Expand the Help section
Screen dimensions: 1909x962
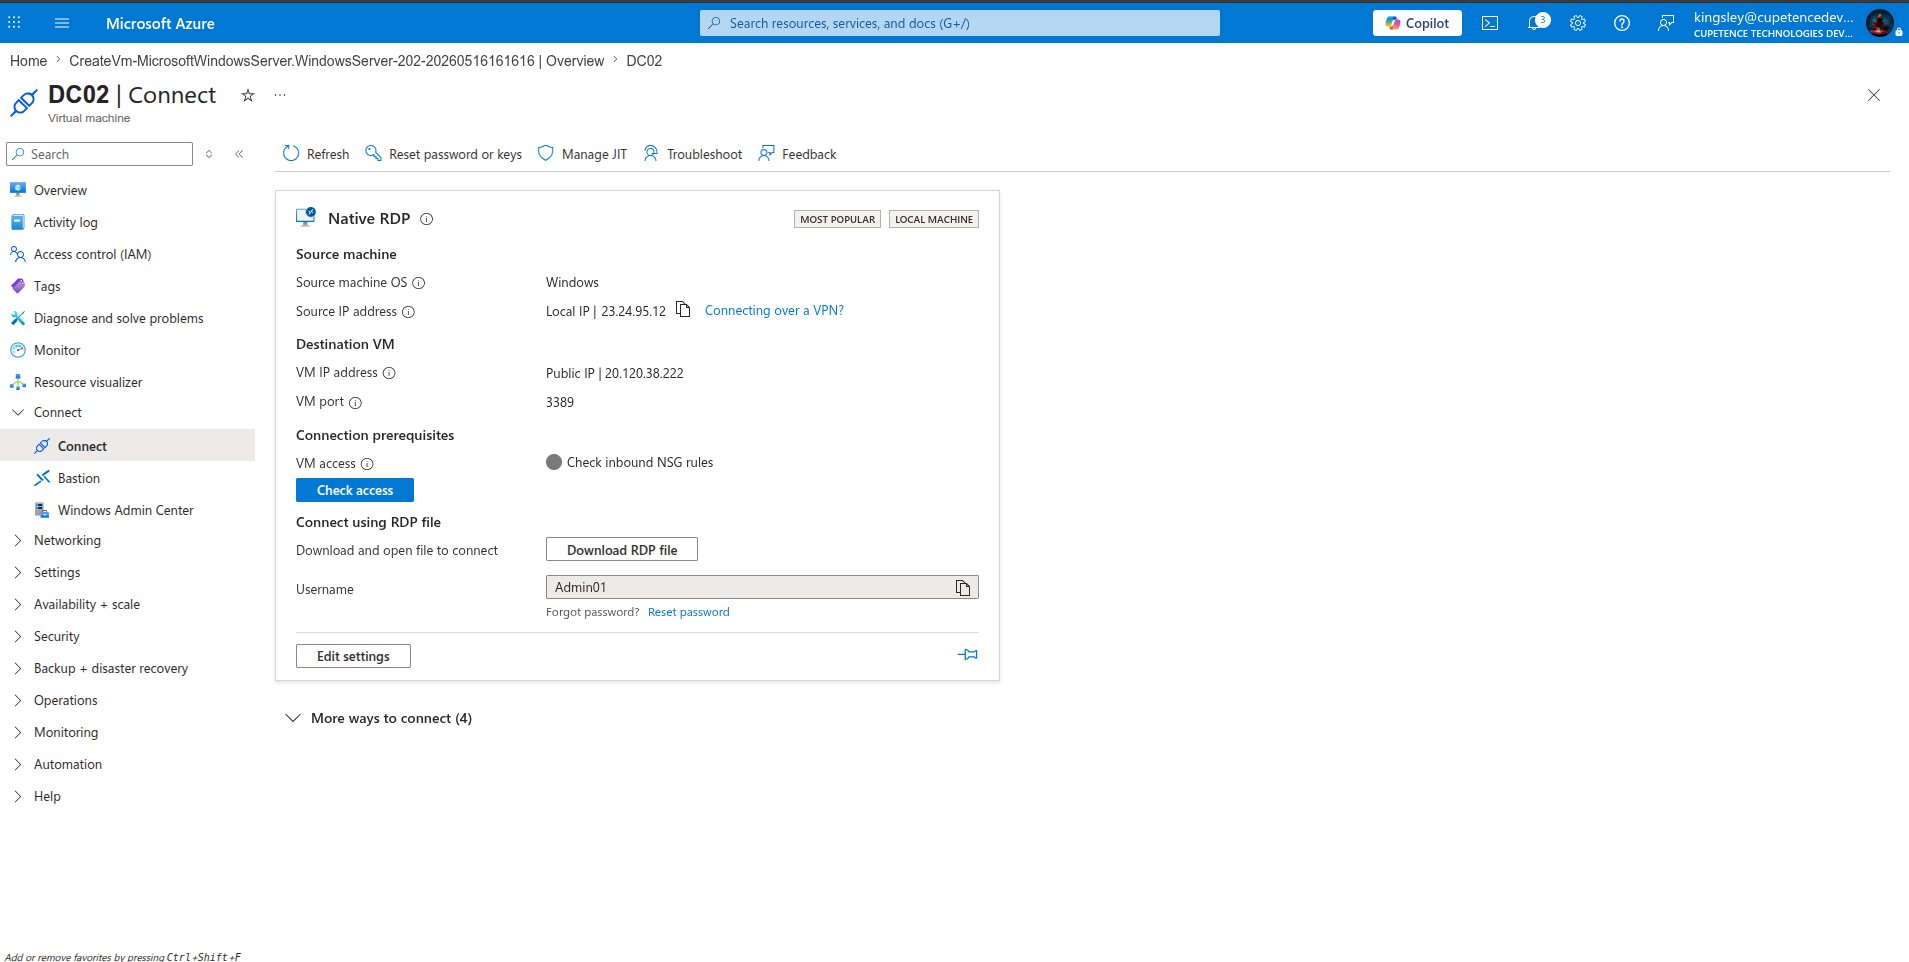click(18, 796)
